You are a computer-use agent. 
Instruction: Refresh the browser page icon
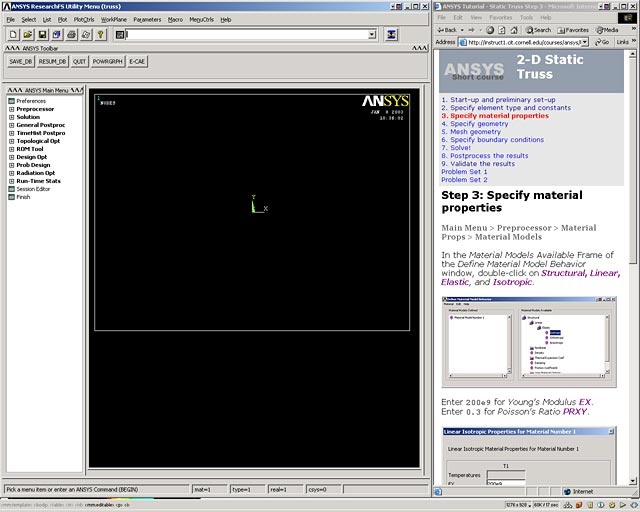(502, 30)
